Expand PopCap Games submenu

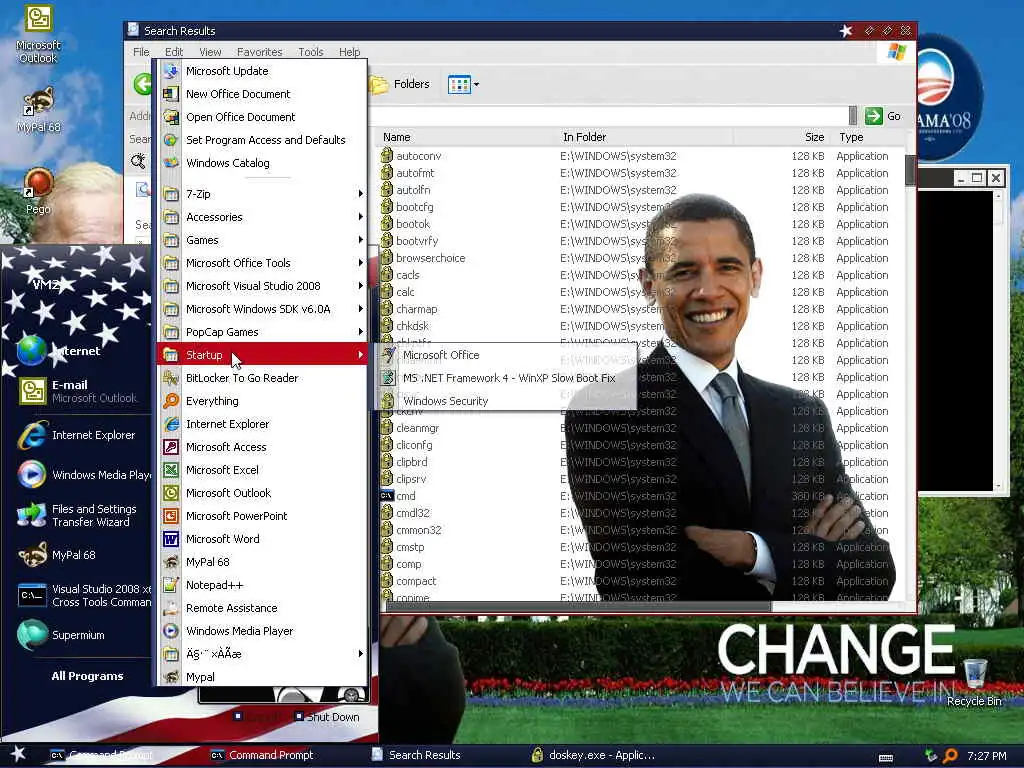pyautogui.click(x=261, y=332)
